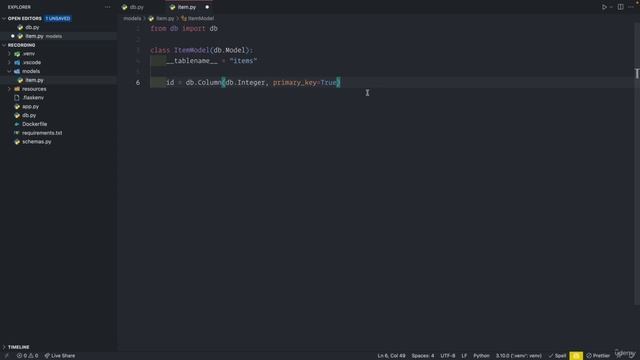Click the yellow highlighted status bar item
Image resolution: width=640 pixels, height=360 pixels.
click(x=576, y=356)
